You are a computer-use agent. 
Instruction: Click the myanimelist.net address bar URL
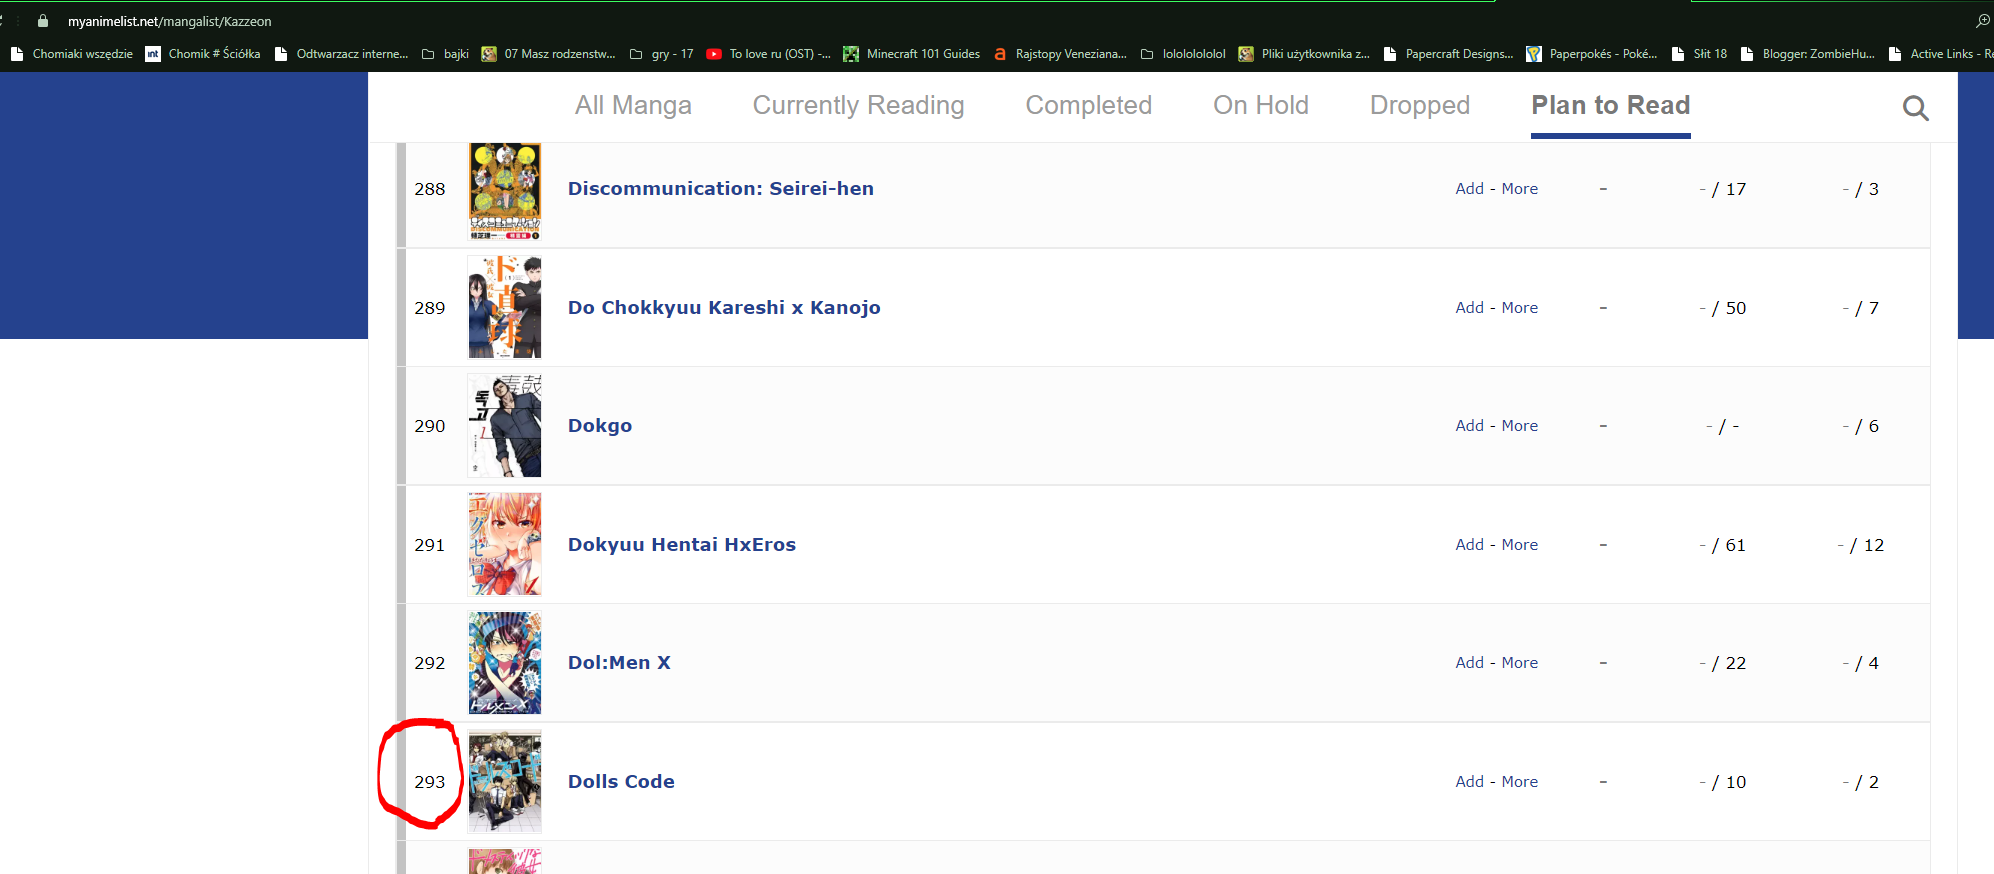pyautogui.click(x=170, y=21)
